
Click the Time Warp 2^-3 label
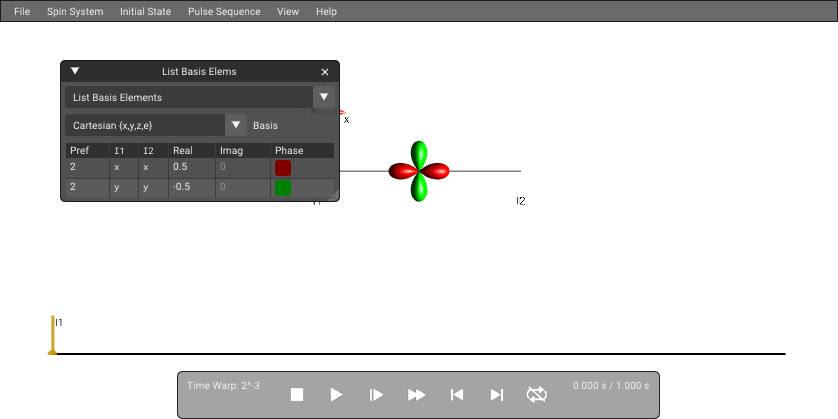pos(223,385)
